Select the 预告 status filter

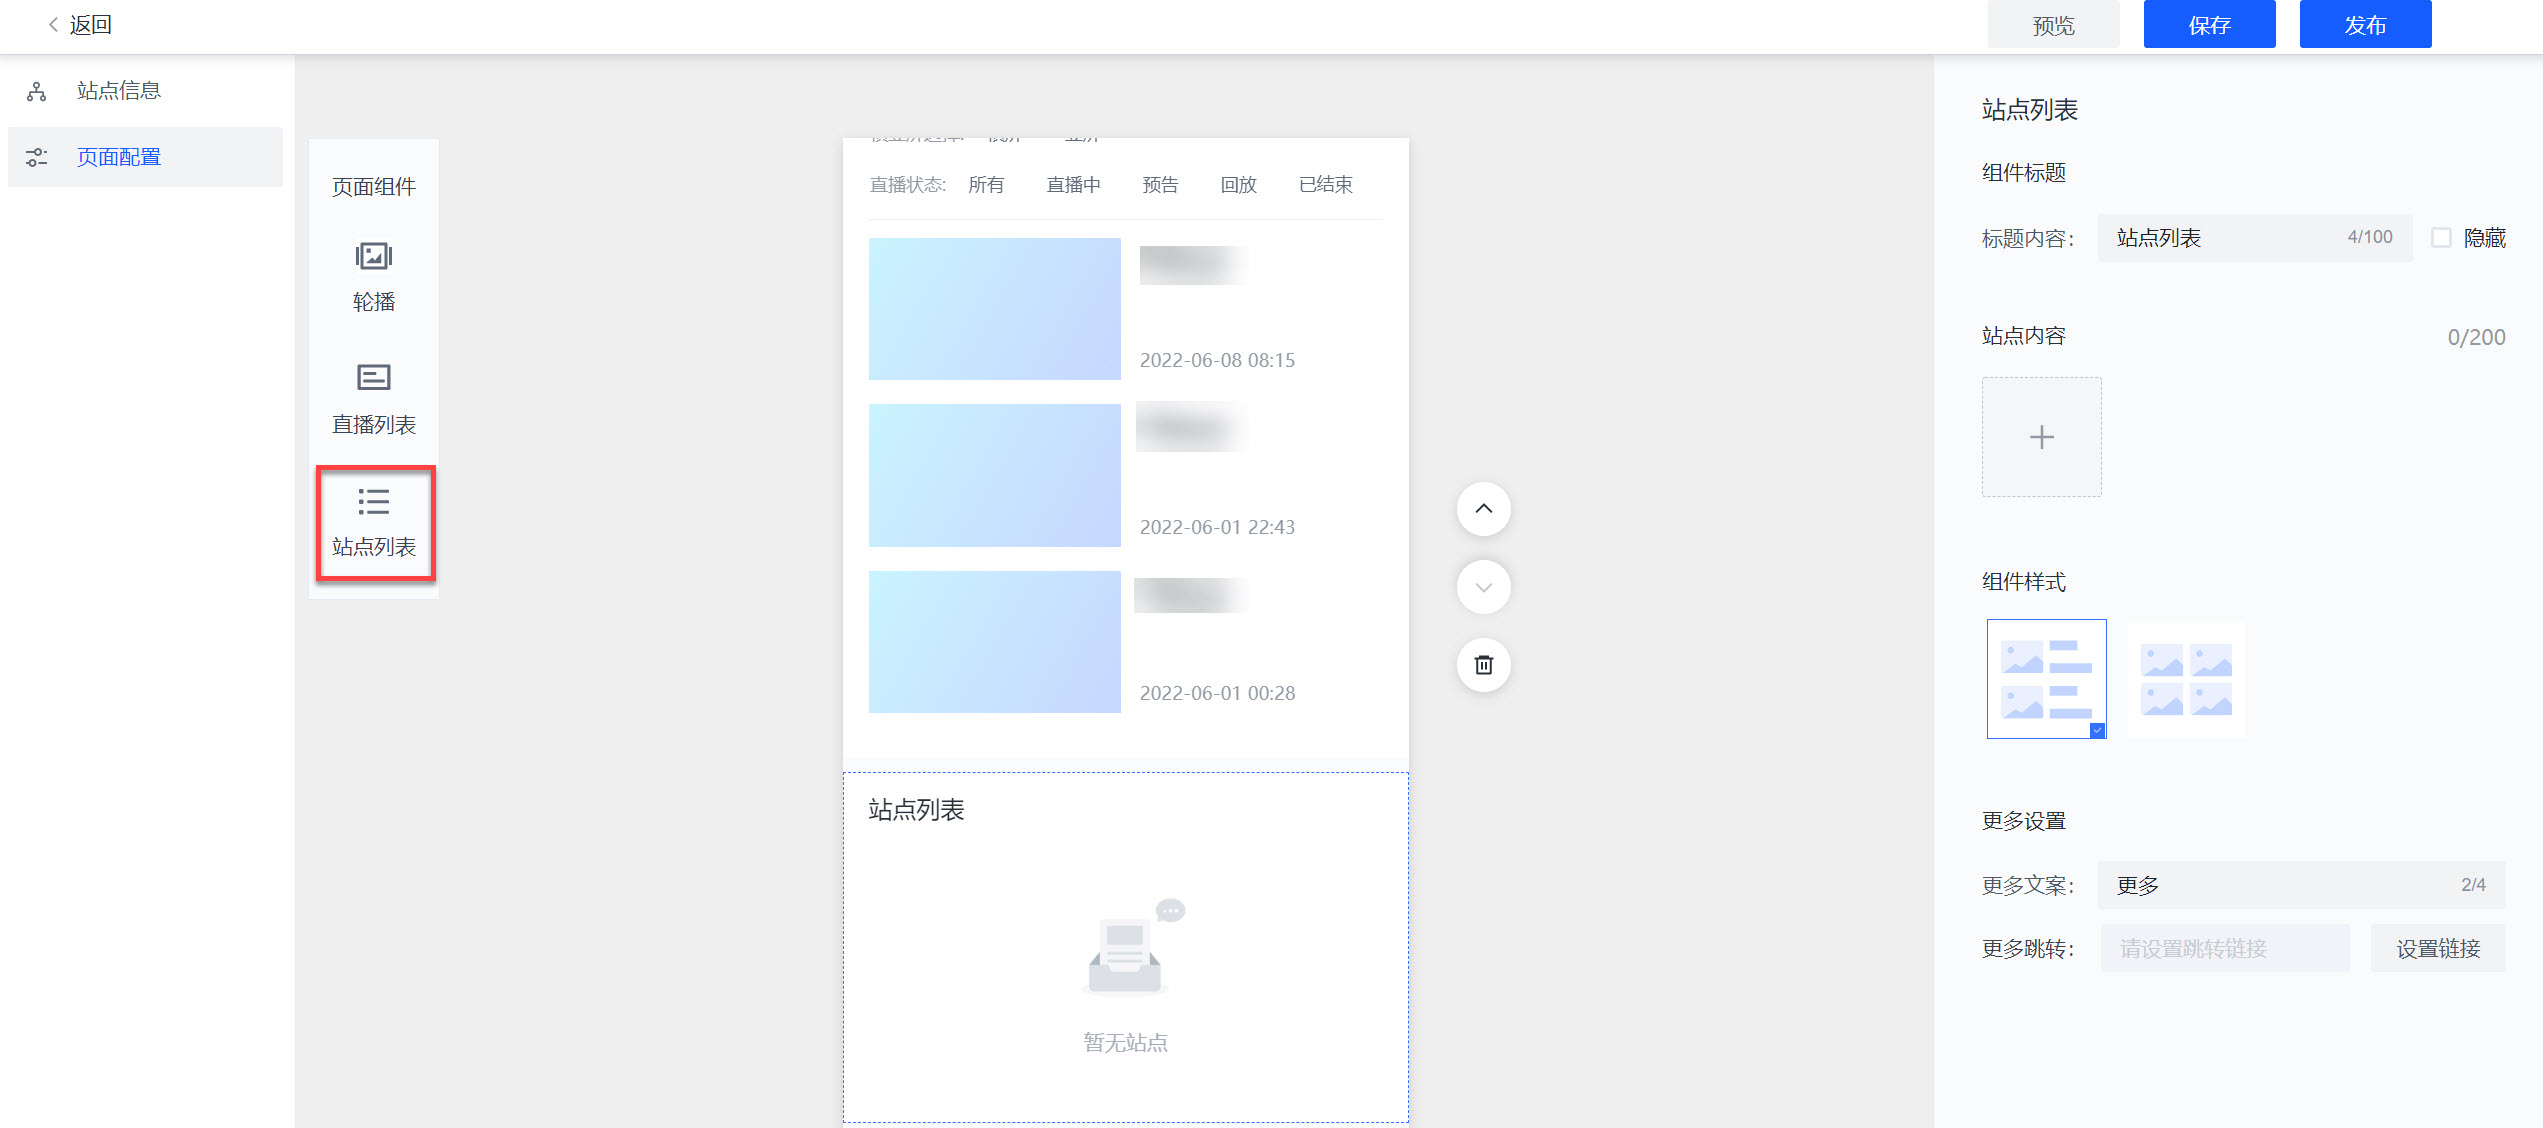coord(1160,185)
